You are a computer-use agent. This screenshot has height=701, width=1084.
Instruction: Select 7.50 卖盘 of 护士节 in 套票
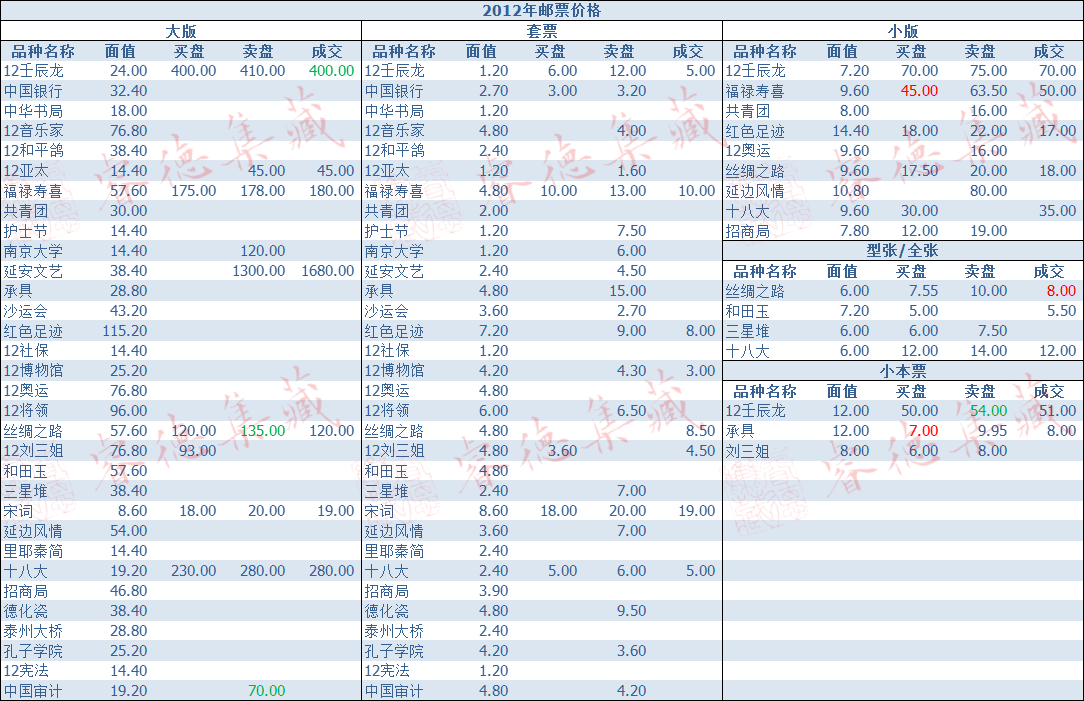632,231
